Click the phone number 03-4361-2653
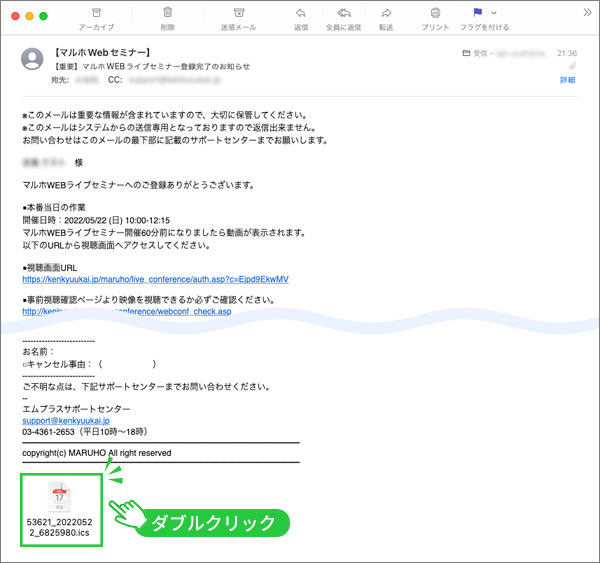Viewport: 600px width, 563px height. [x=48, y=432]
